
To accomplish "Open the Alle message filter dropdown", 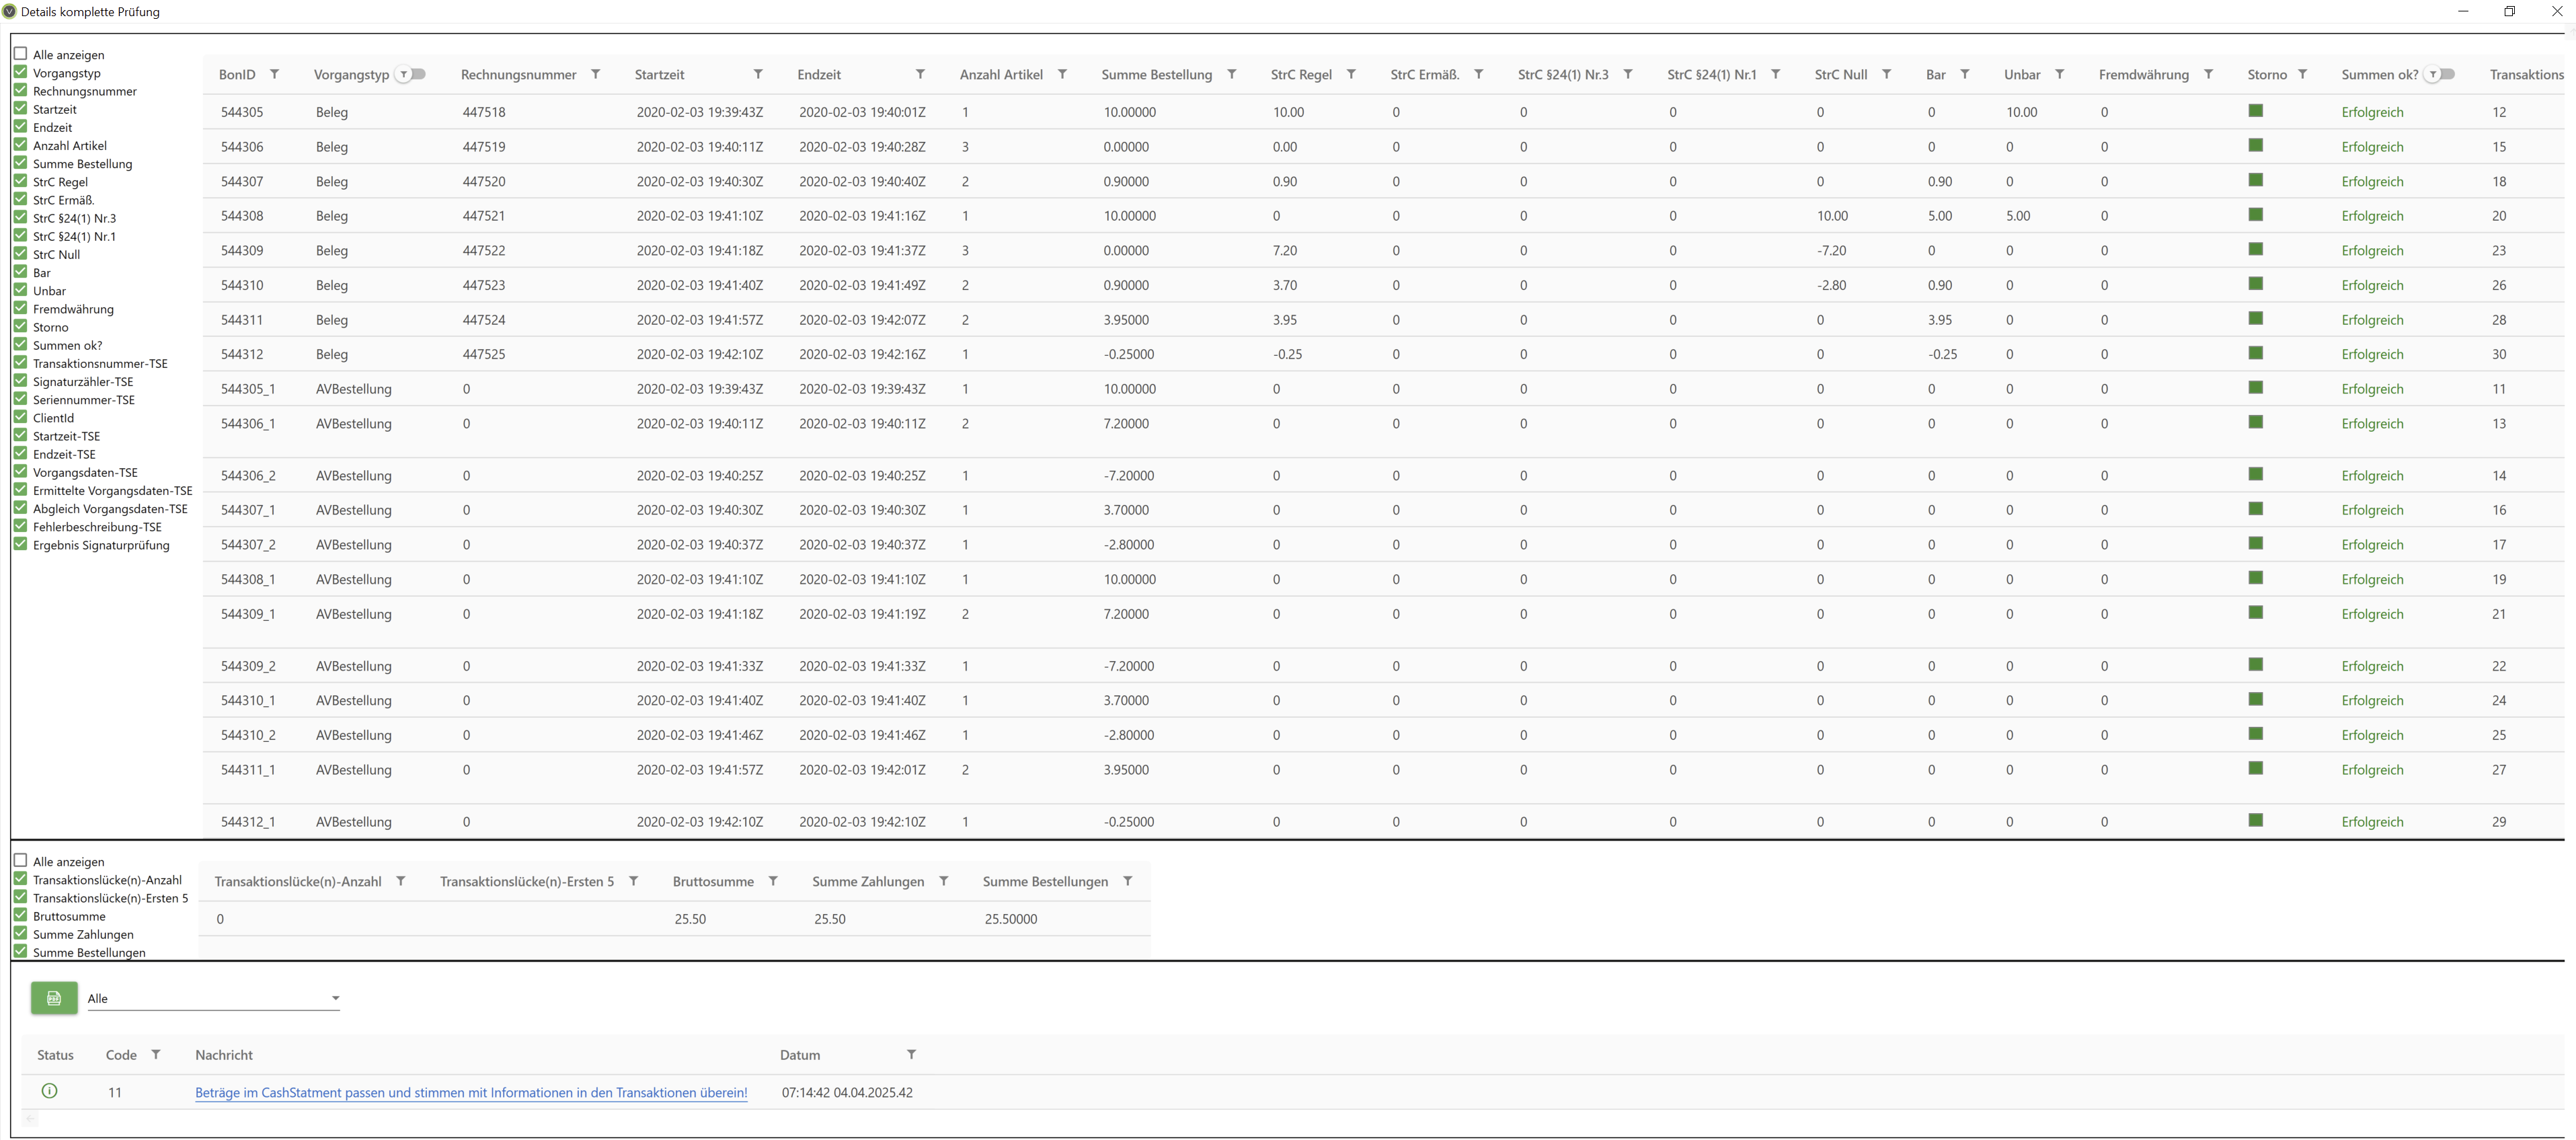I will click(x=214, y=998).
